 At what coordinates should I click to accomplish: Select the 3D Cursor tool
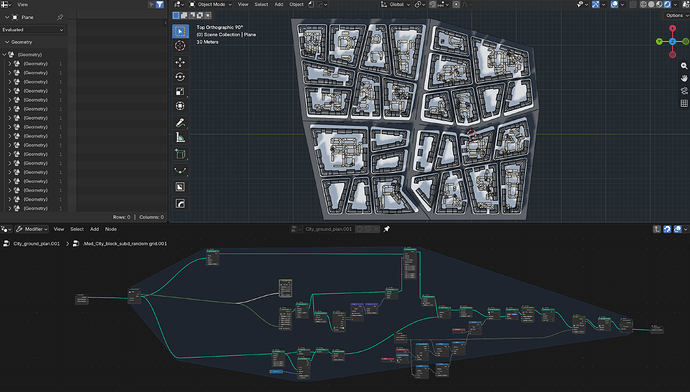180,46
